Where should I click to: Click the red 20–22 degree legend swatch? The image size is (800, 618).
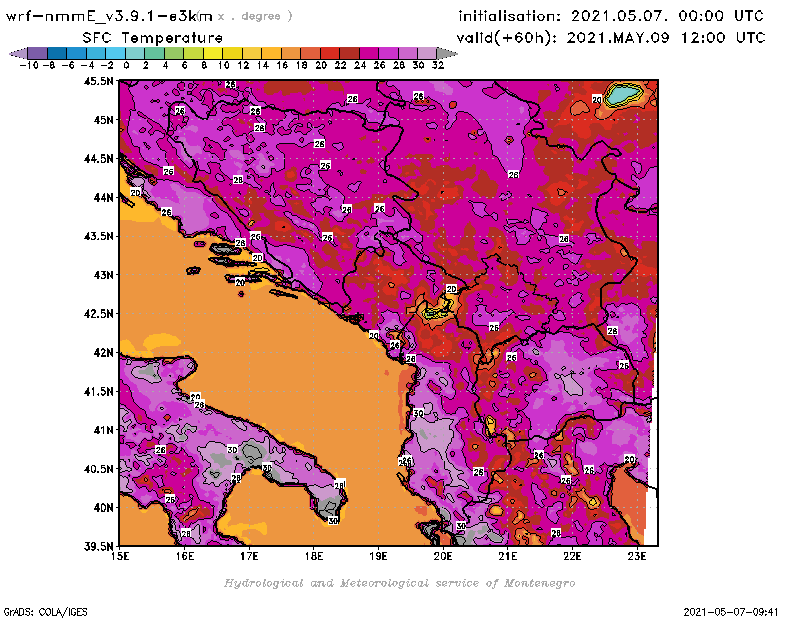tap(330, 53)
